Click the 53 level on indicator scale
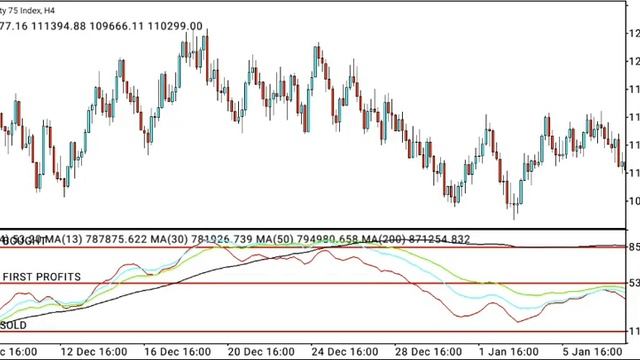 [x=634, y=283]
